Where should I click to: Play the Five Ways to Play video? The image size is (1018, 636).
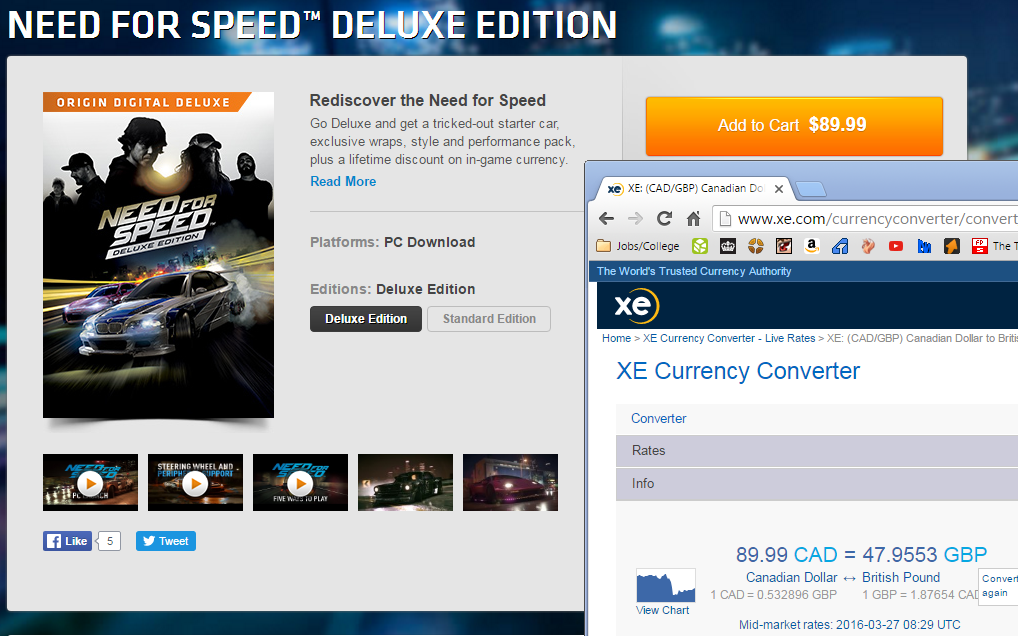pyautogui.click(x=300, y=482)
